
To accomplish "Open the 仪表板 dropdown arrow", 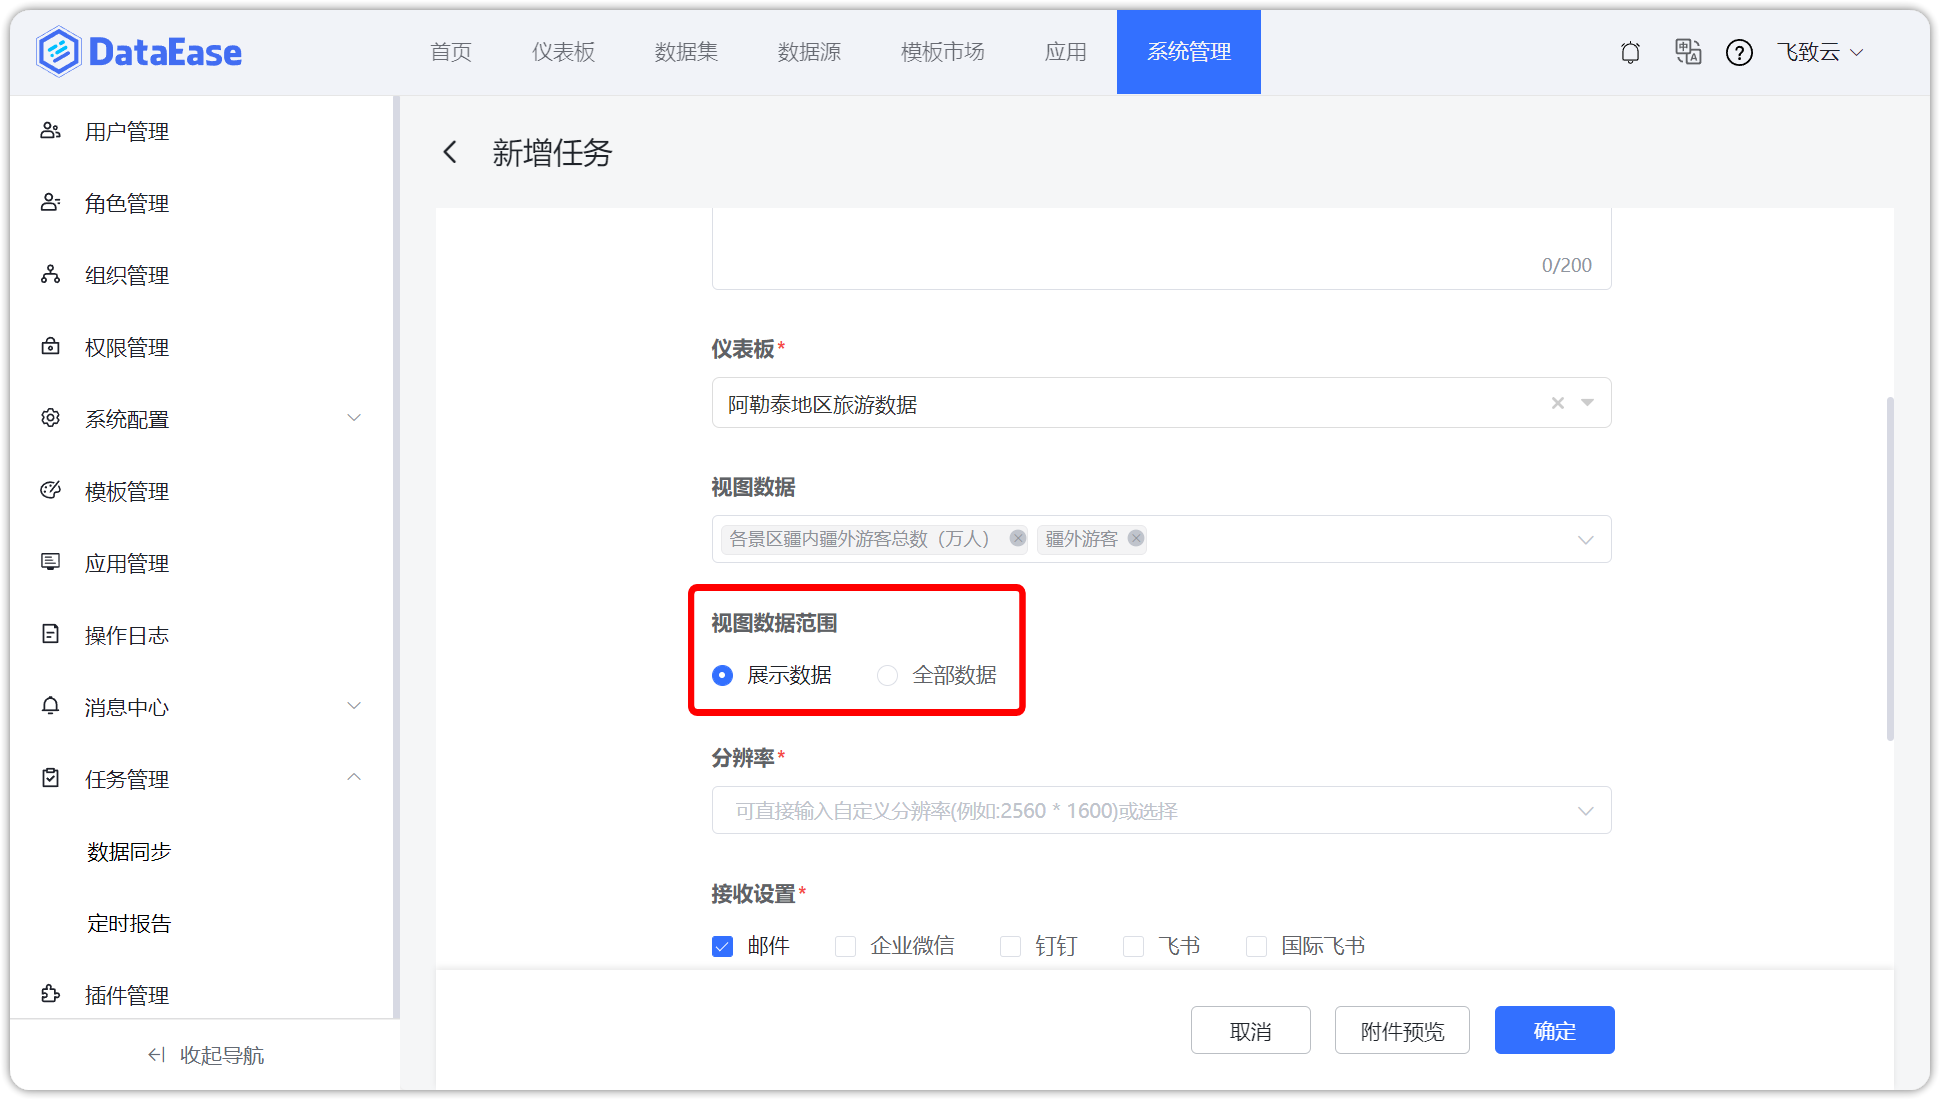I will pos(1587,403).
